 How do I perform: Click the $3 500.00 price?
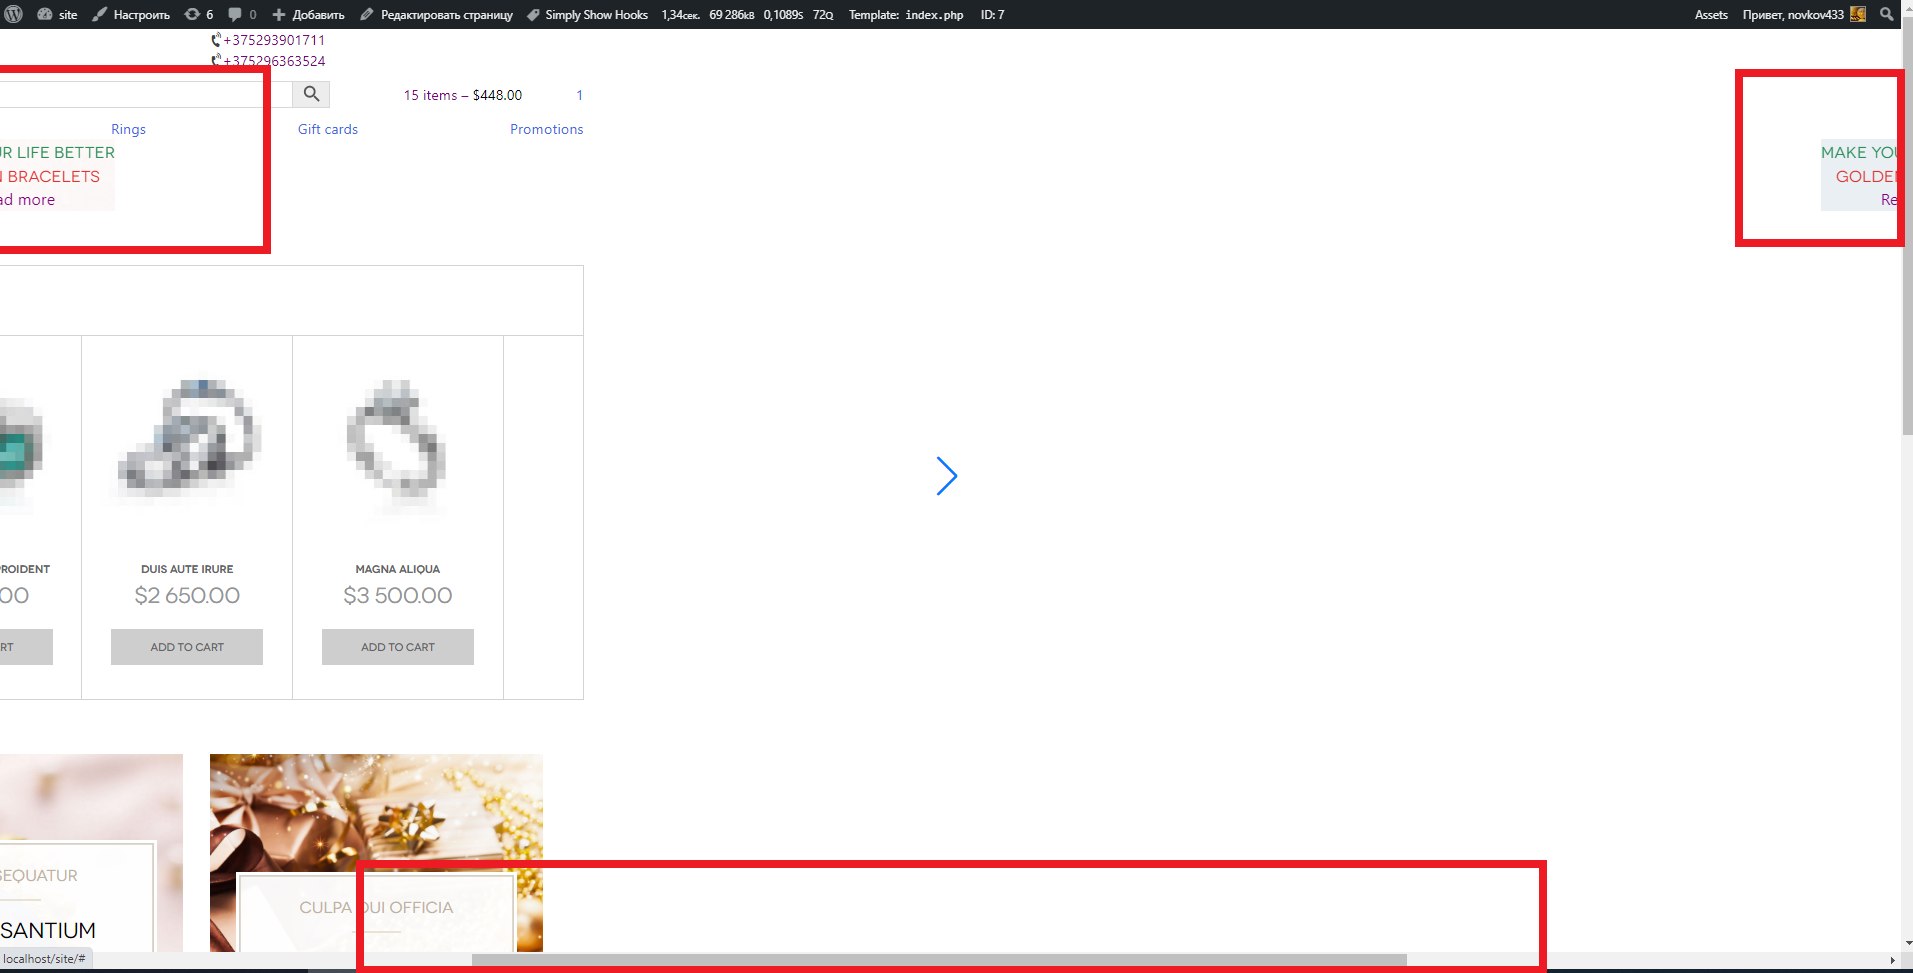pyautogui.click(x=398, y=596)
